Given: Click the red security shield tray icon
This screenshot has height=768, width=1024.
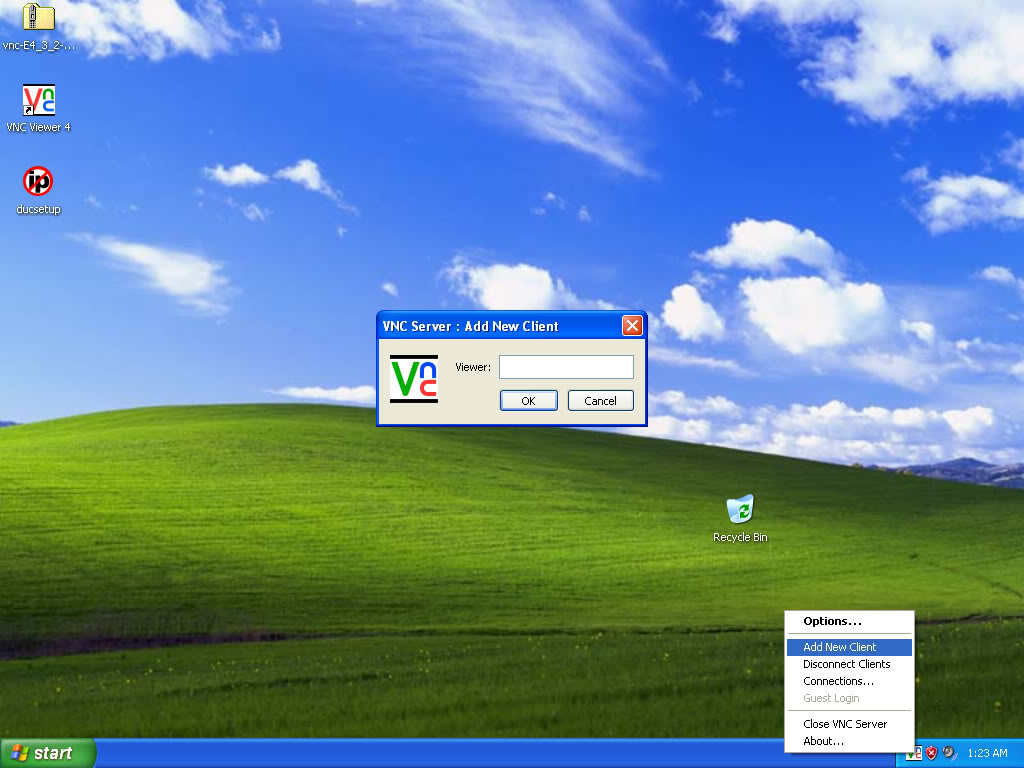Looking at the screenshot, I should [931, 753].
